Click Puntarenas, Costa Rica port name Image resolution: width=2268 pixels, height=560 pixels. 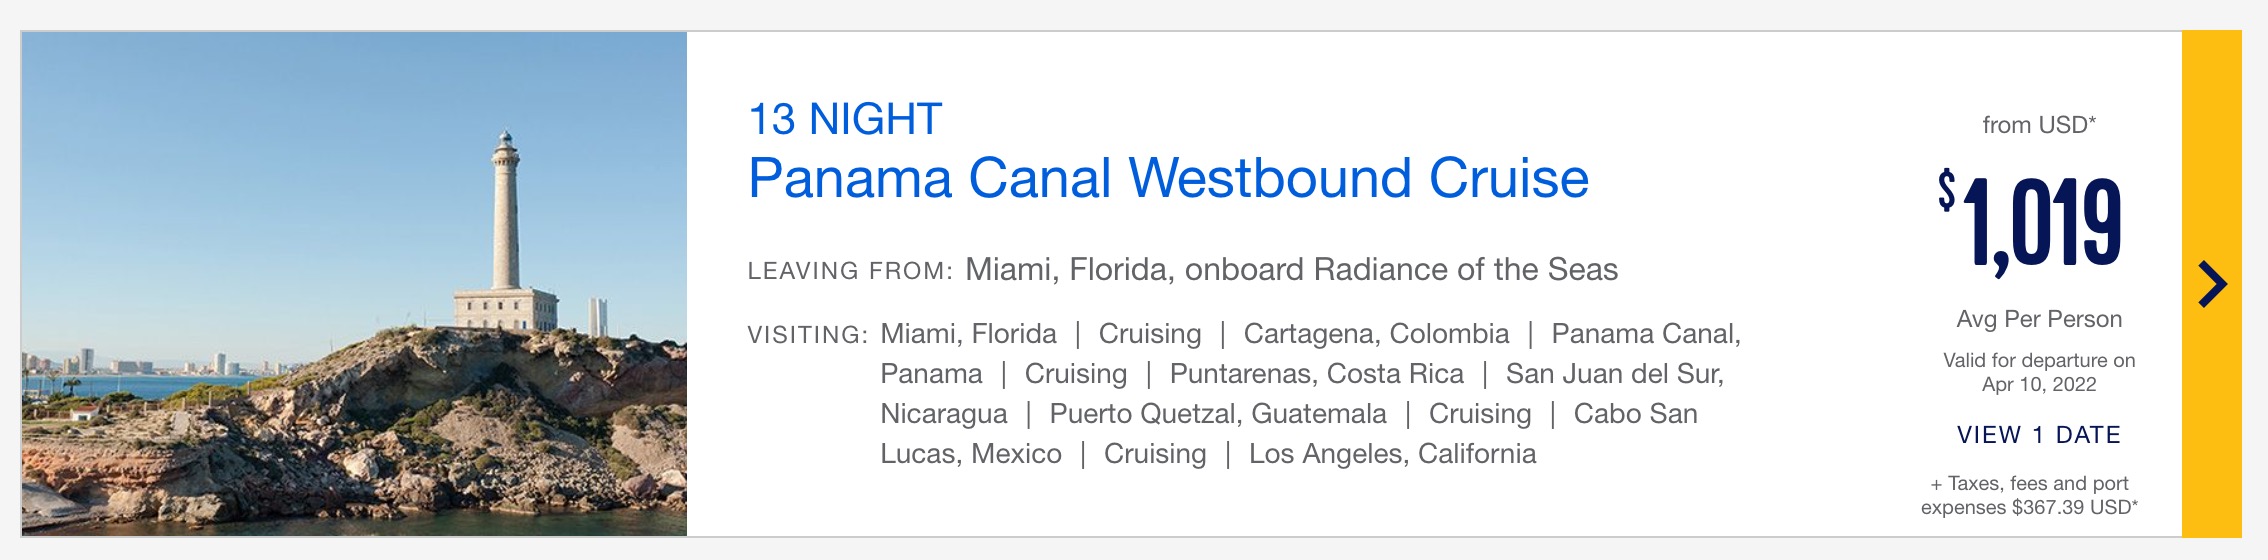pos(1316,374)
